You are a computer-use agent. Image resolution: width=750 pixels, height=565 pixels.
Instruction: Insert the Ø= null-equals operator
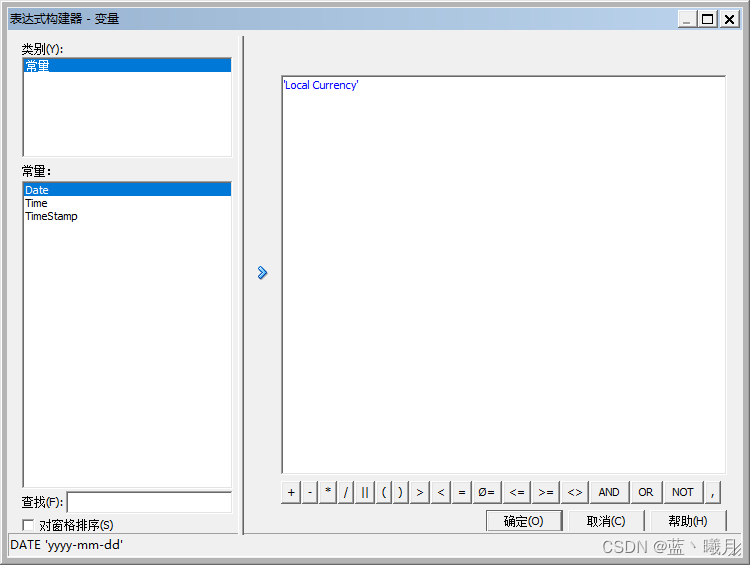[486, 492]
